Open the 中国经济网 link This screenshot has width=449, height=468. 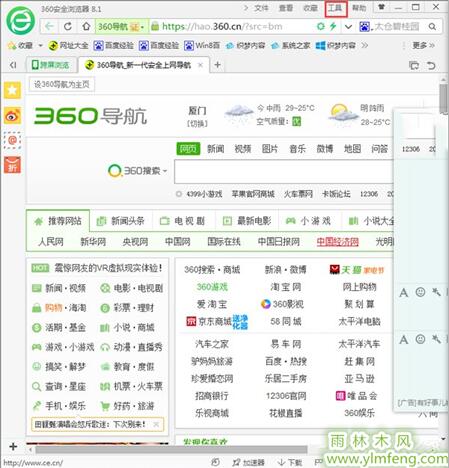click(337, 242)
